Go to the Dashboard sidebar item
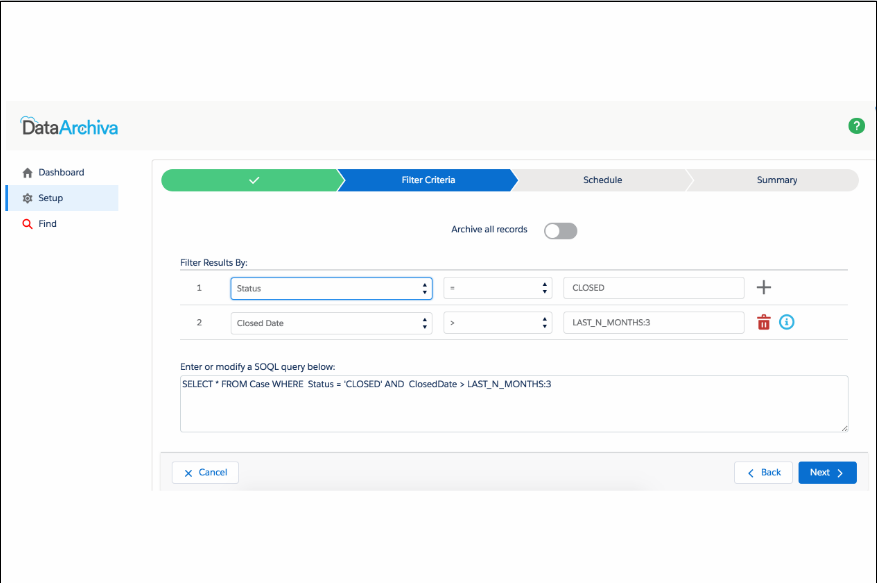Screen dimensions: 877x583 [x=62, y=172]
